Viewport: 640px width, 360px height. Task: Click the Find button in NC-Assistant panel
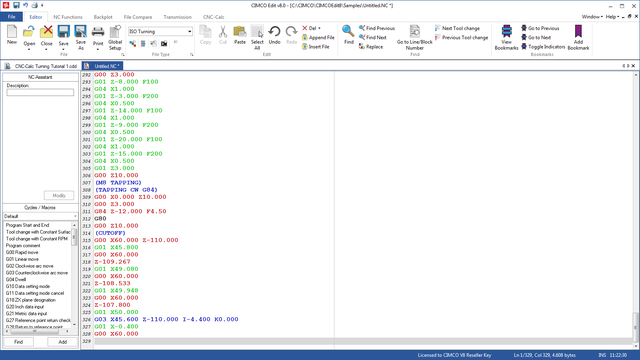pos(18,342)
